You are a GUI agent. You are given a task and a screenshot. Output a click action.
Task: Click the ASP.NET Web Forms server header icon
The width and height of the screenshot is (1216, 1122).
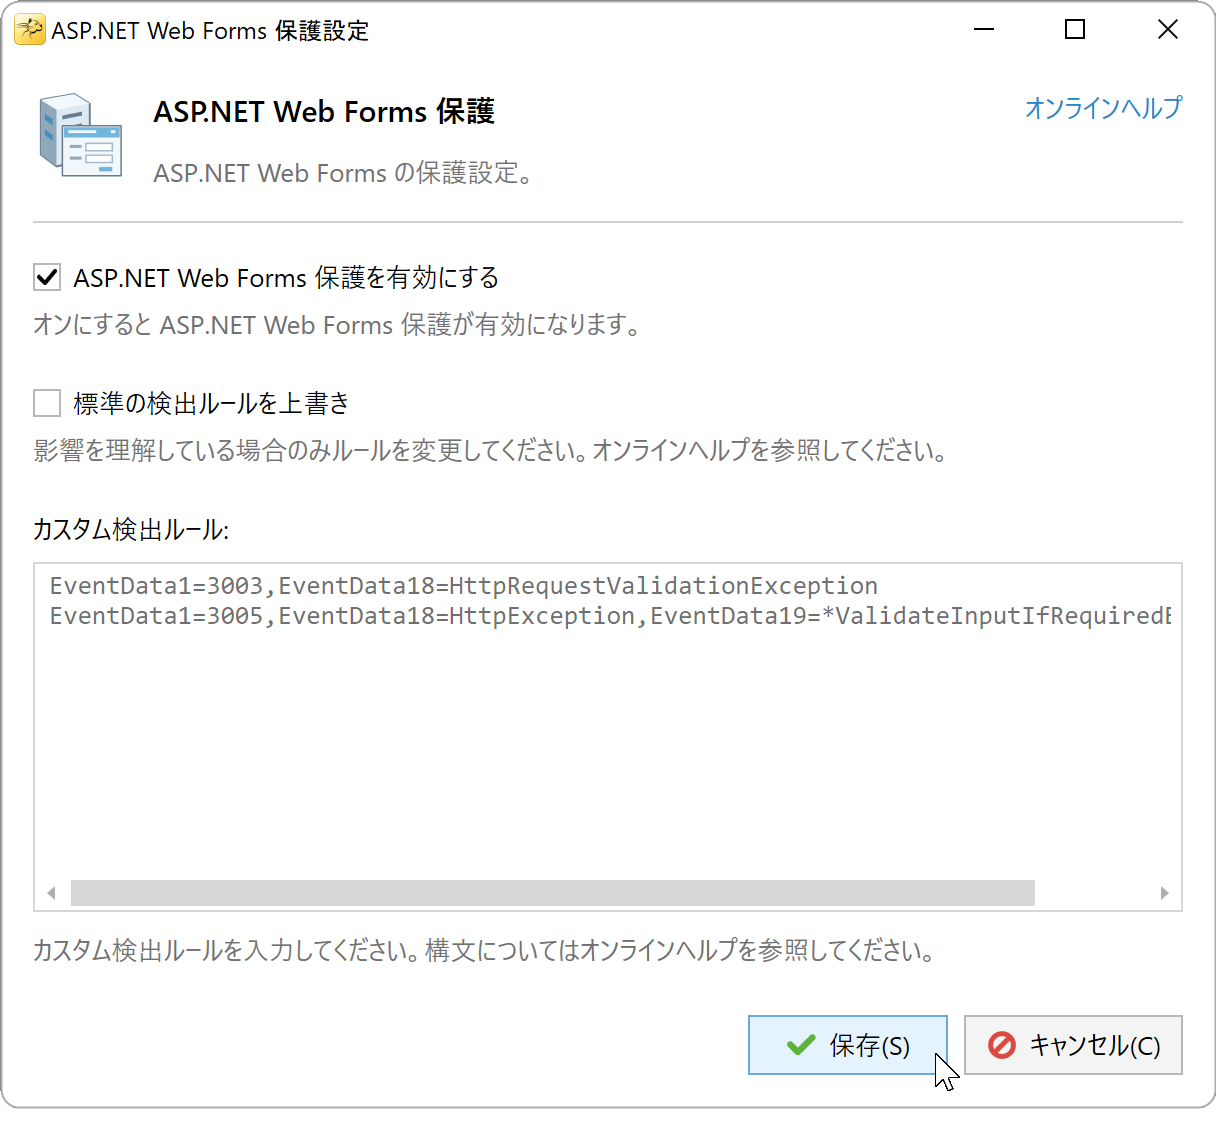[x=80, y=136]
